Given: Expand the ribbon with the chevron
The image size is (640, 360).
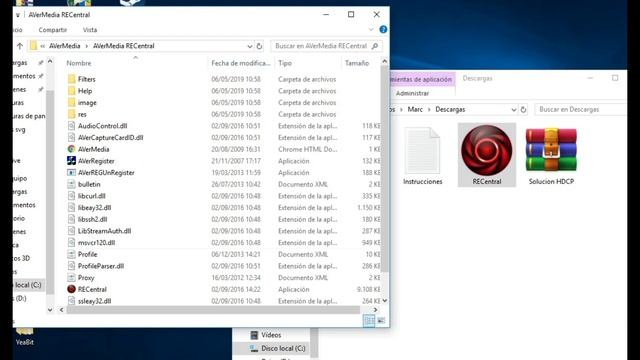Looking at the screenshot, I should click(x=371, y=29).
